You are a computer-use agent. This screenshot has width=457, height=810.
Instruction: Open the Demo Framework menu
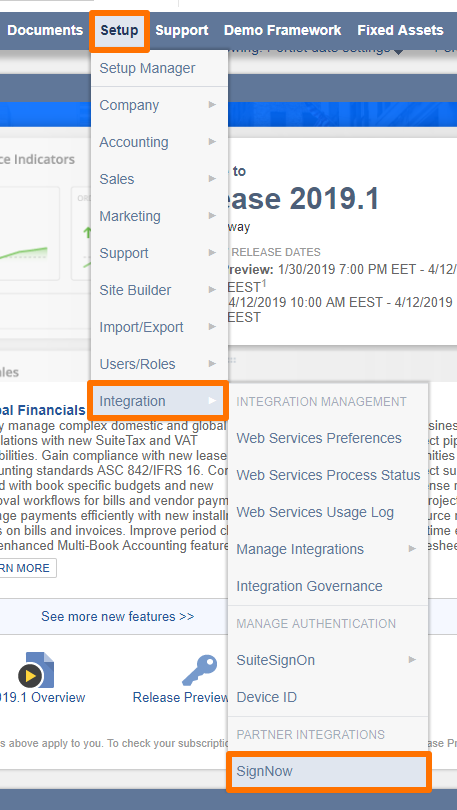coord(282,30)
